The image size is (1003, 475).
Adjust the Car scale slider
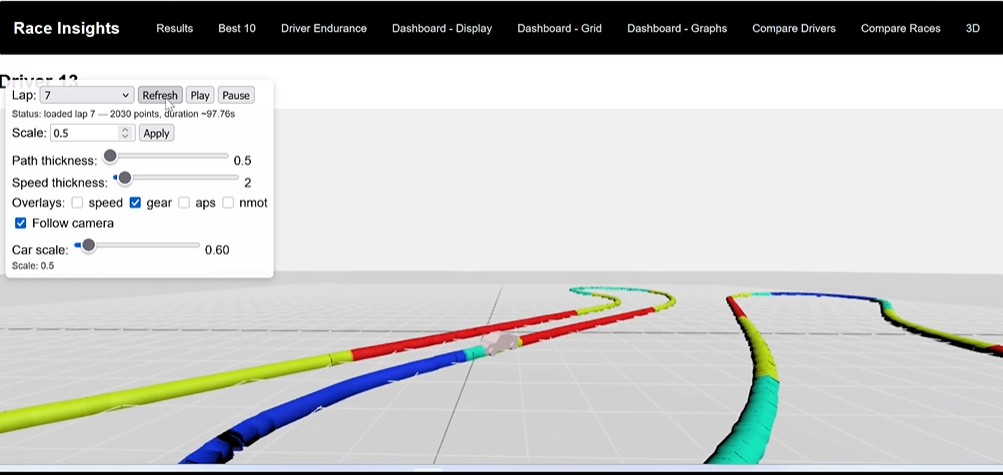coord(137,245)
